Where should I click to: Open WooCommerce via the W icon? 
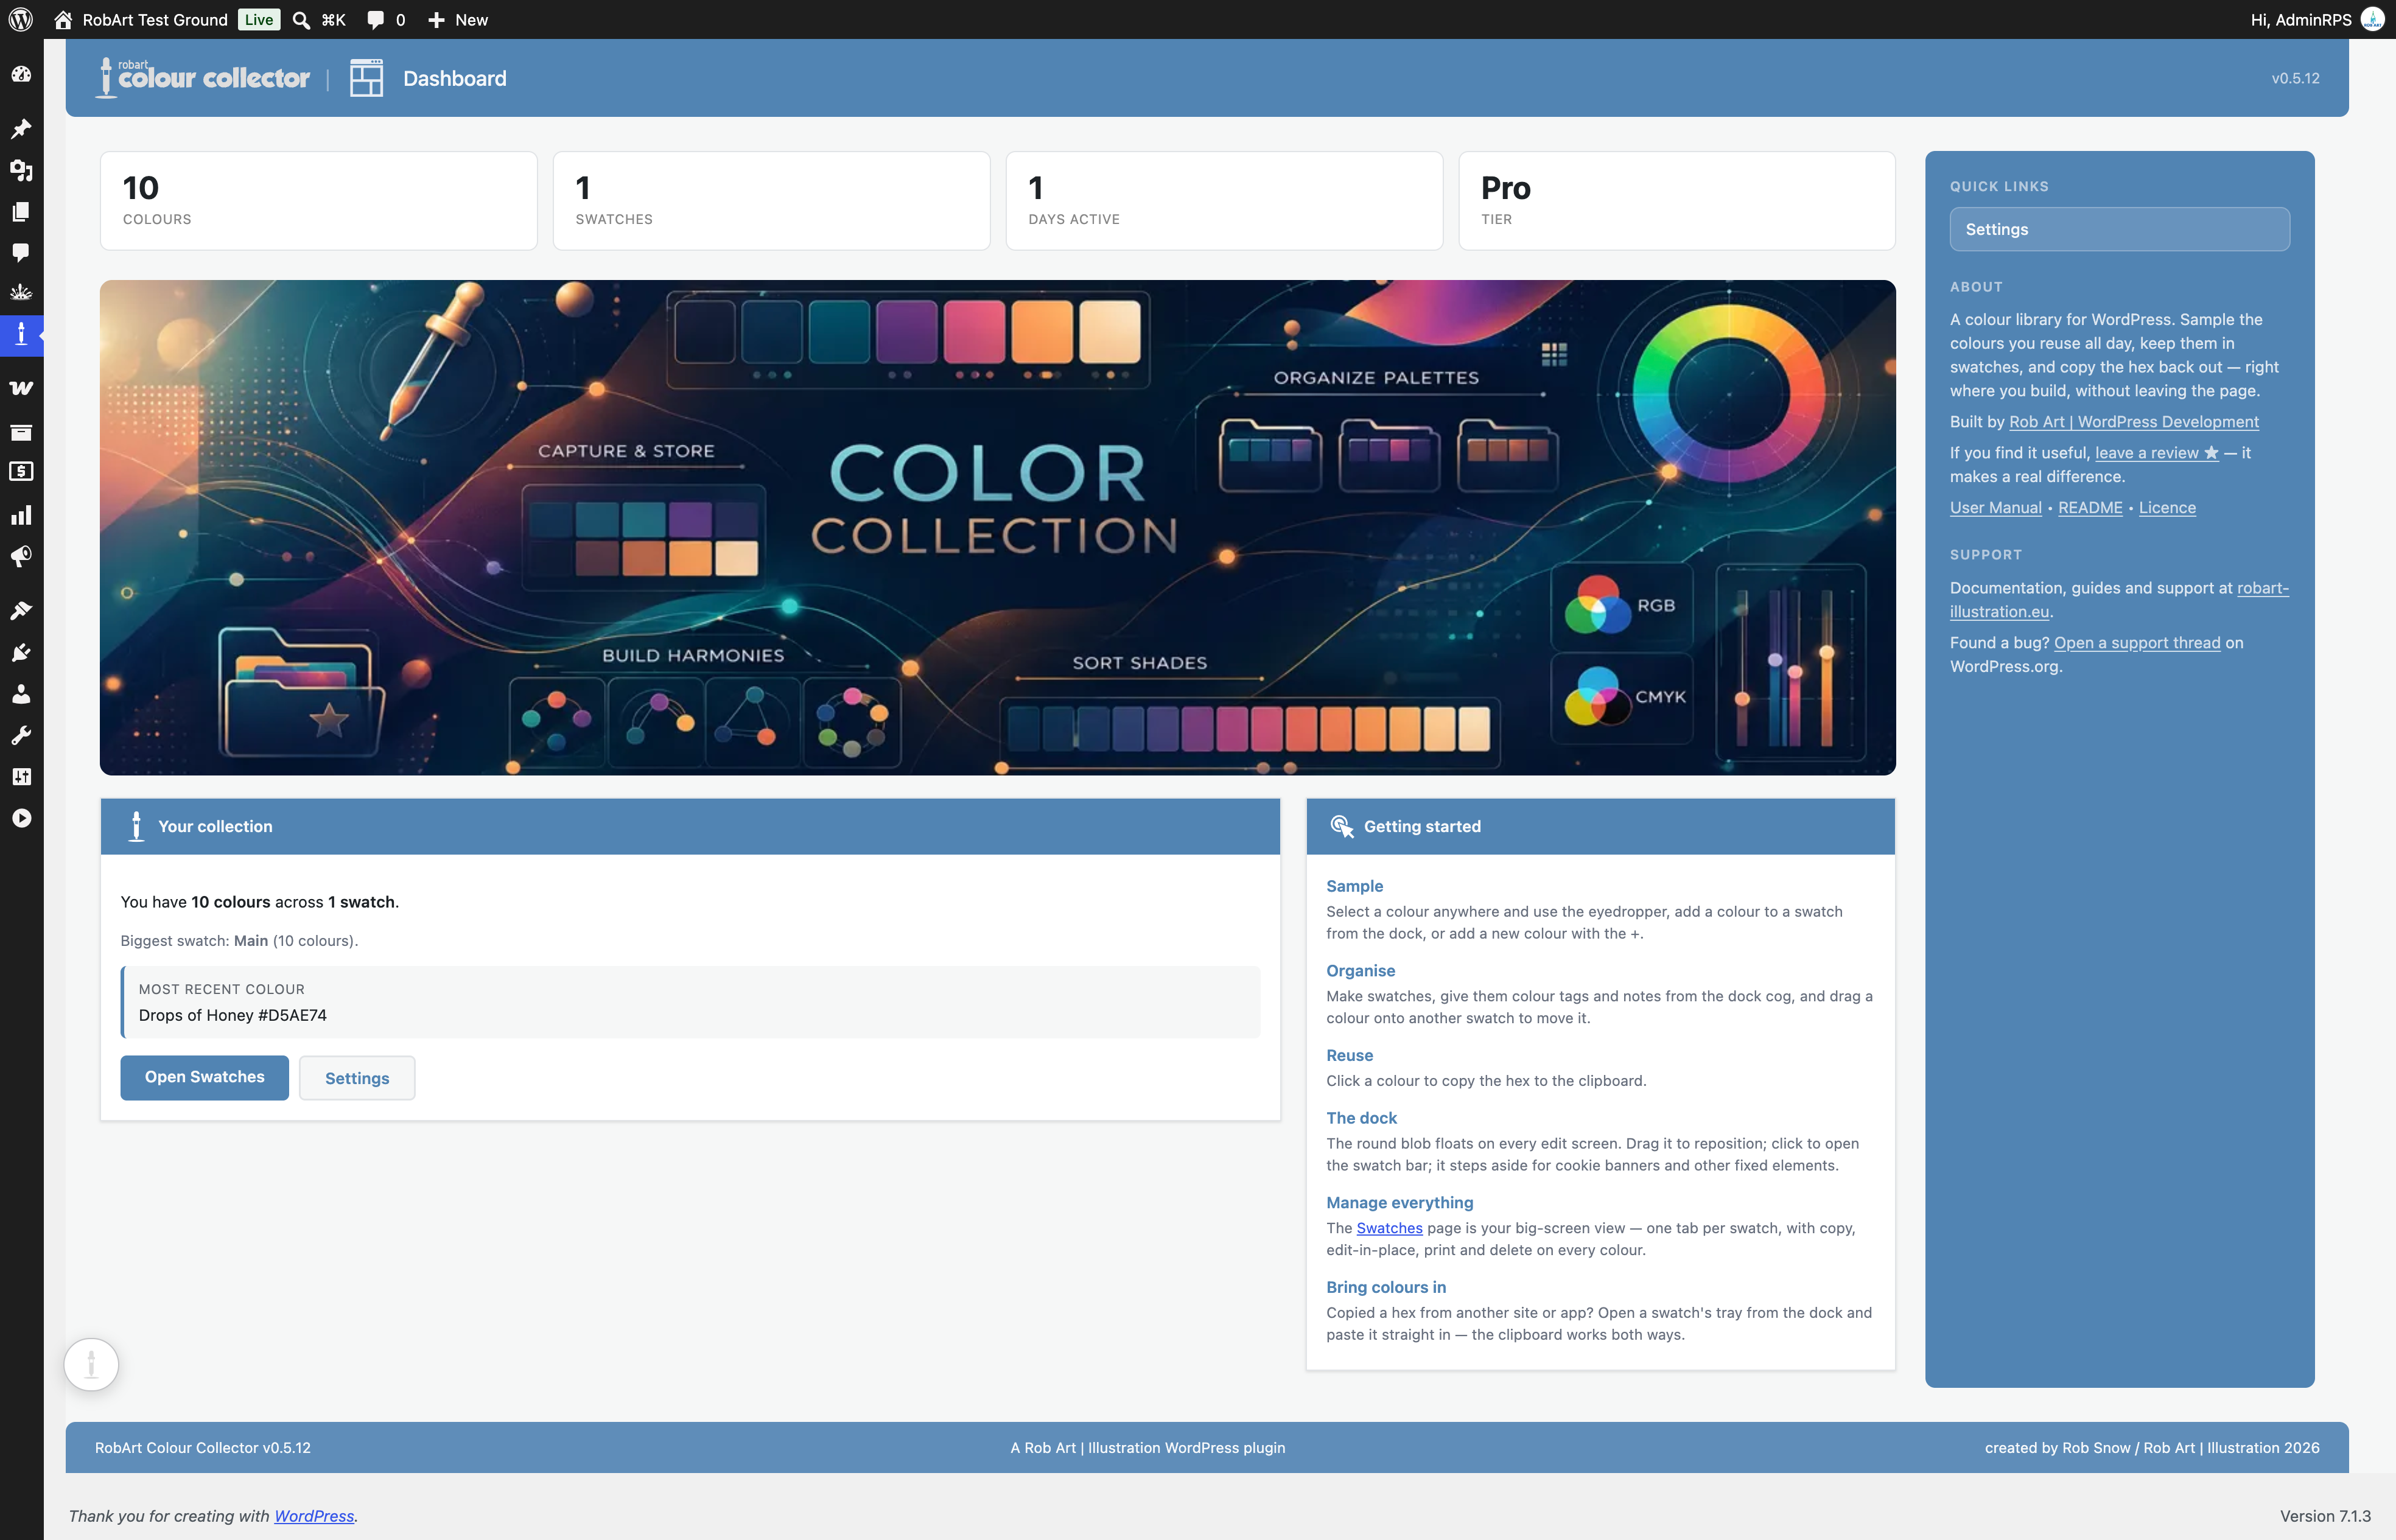point(21,388)
